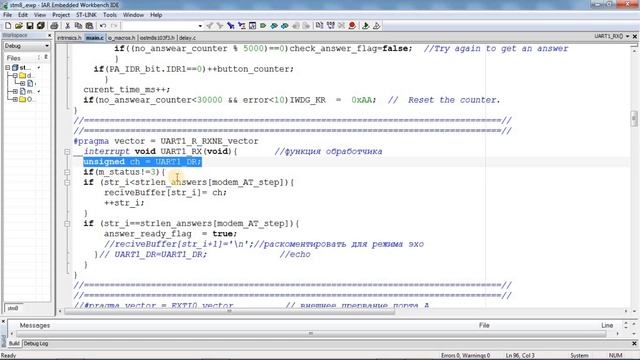
Task: Open the ST-LINK menu
Action: (x=86, y=15)
